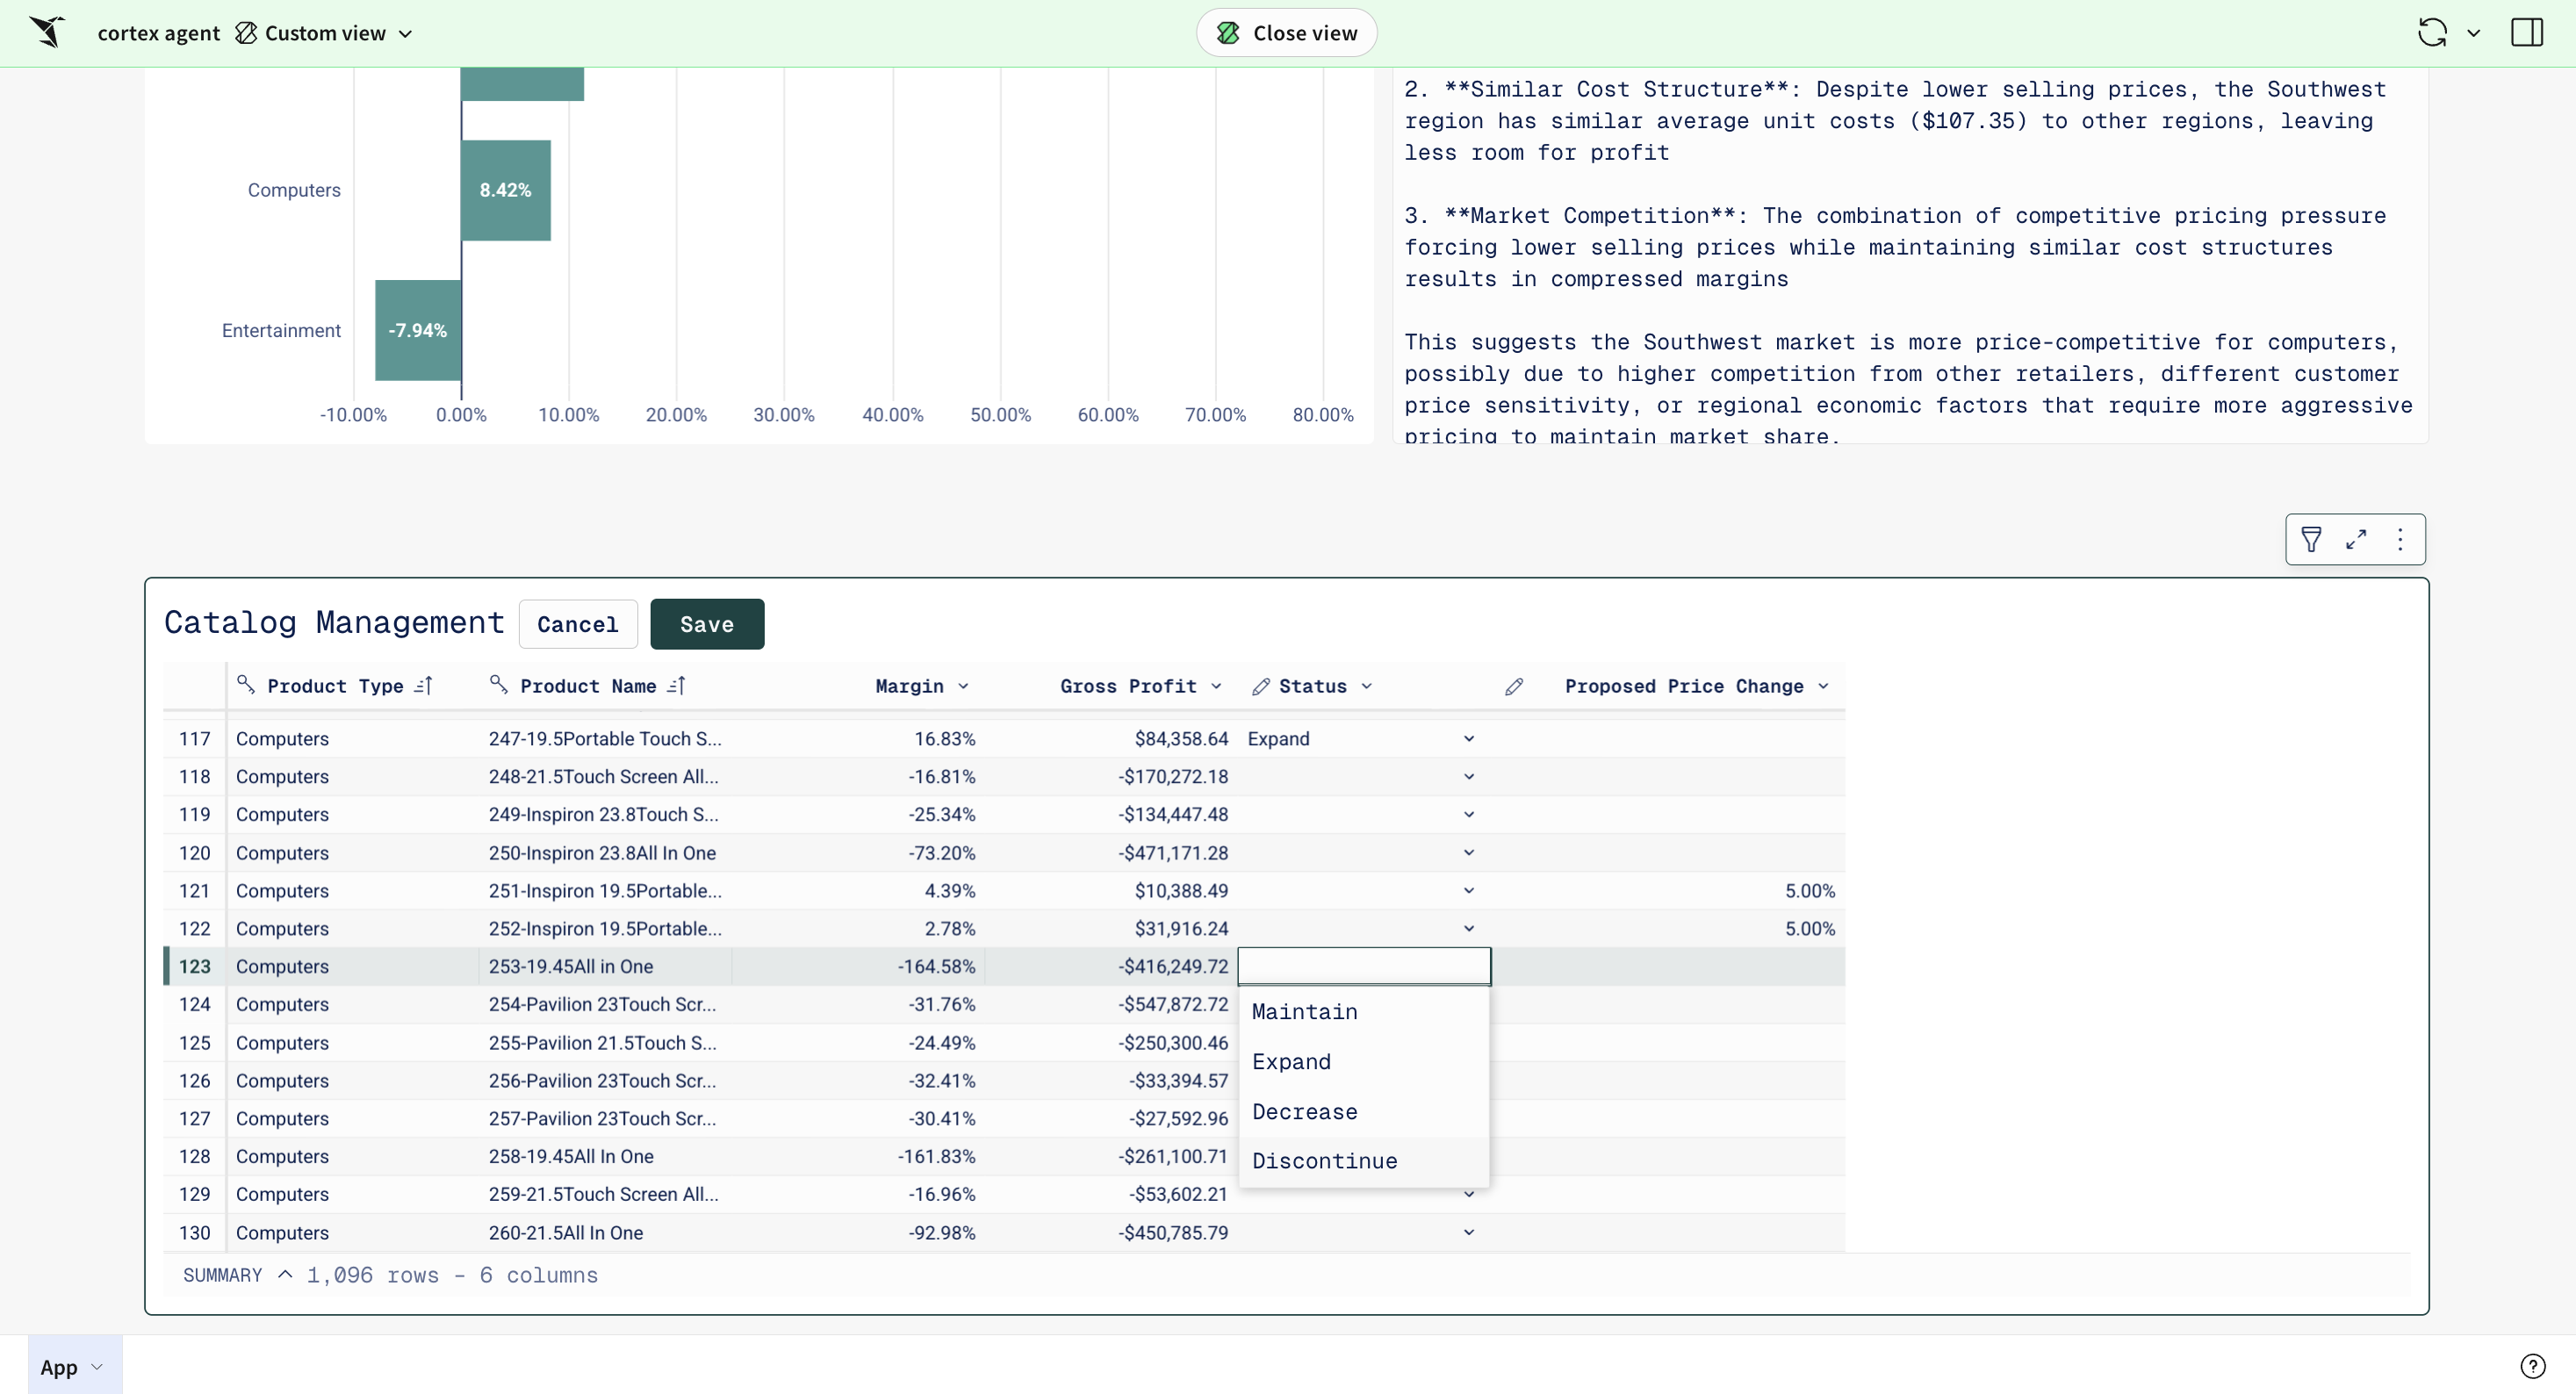Viewport: 2576px width, 1394px height.
Task: Click the pencil edit icon beside Proposed Price Change
Action: pos(1514,686)
